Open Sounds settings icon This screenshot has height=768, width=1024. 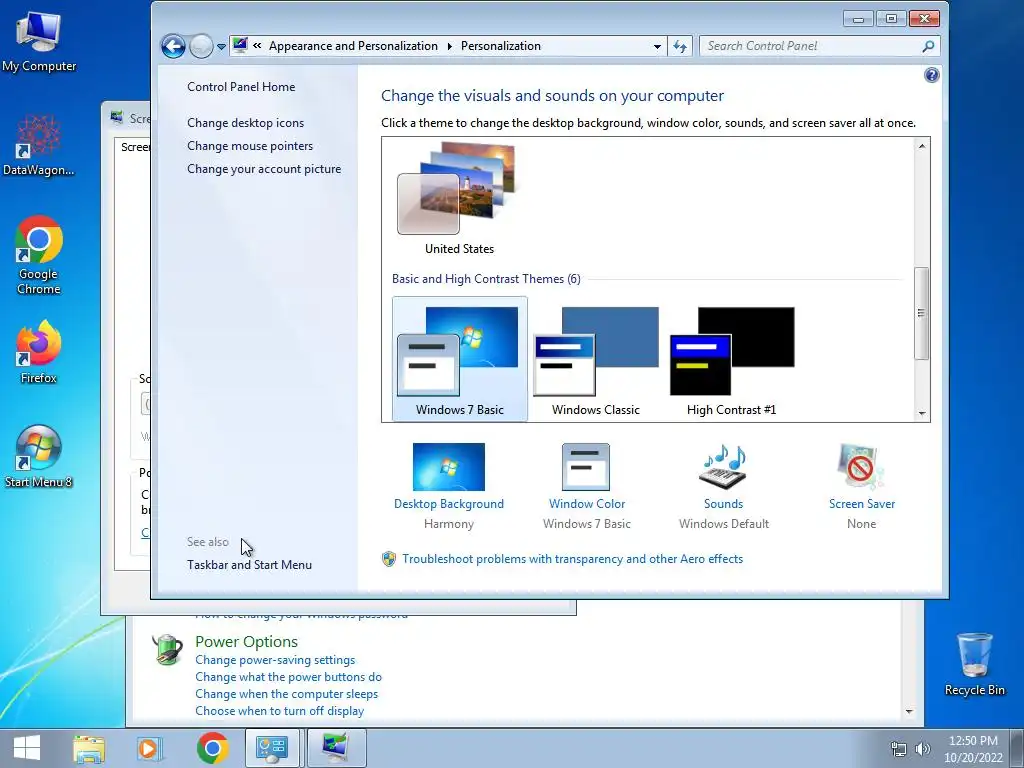click(x=723, y=467)
